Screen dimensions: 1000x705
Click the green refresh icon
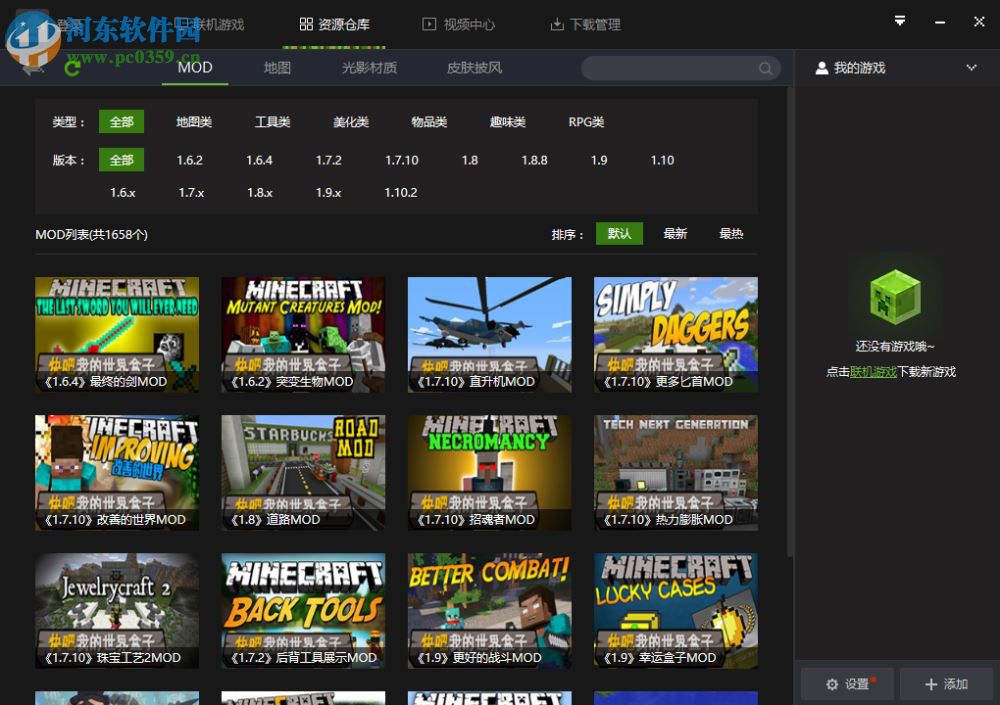point(72,68)
